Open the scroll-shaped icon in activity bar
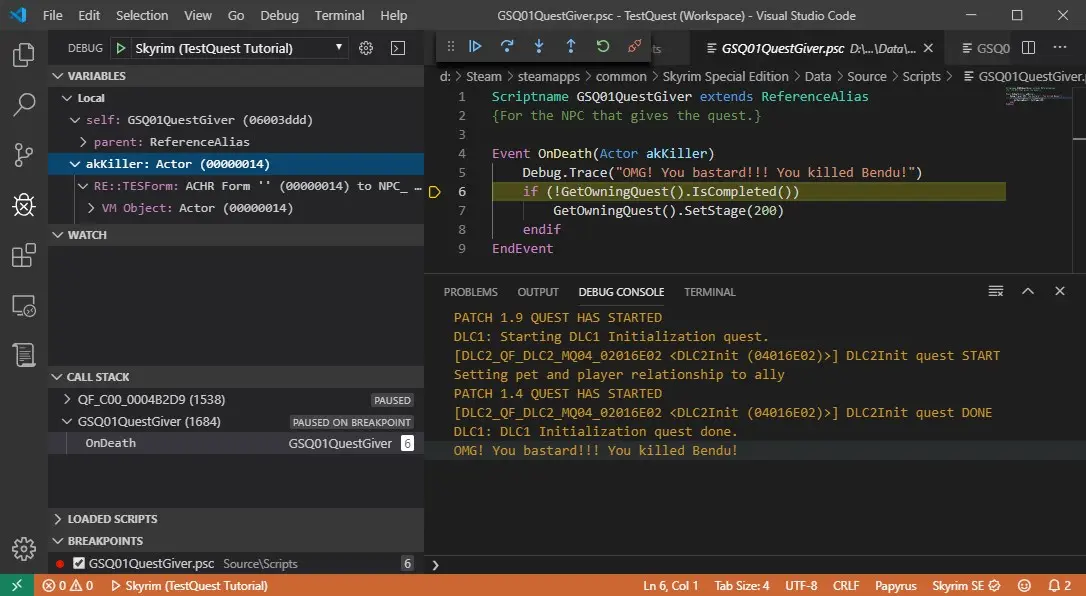 [x=24, y=354]
